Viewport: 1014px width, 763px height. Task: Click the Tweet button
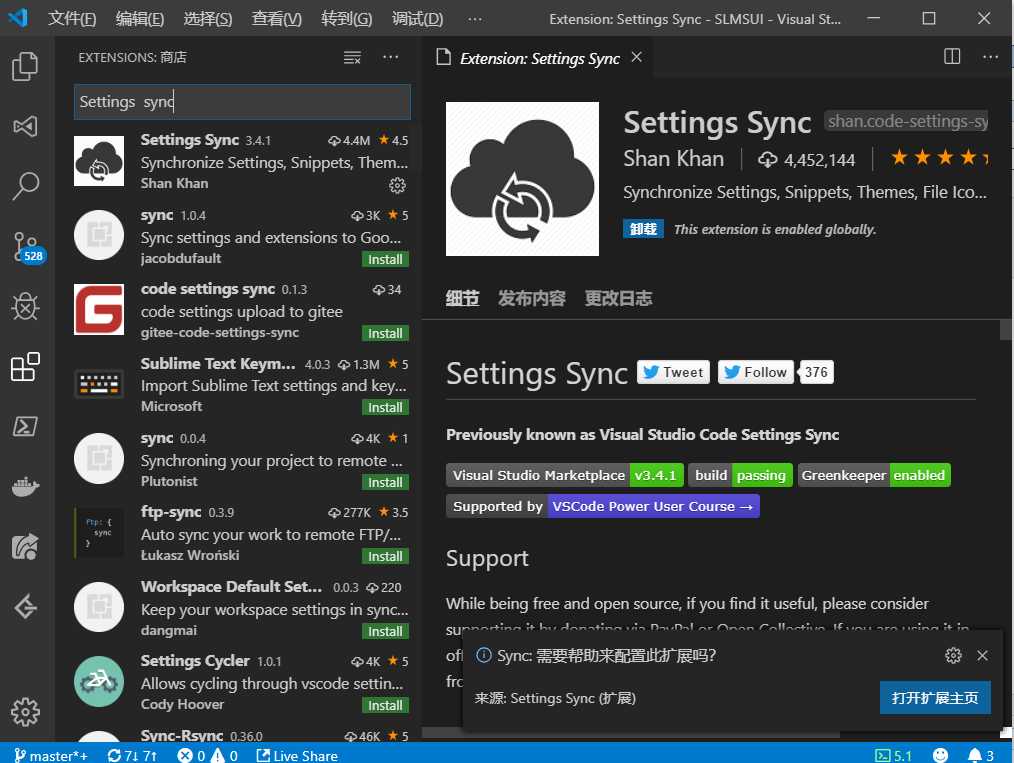pyautogui.click(x=673, y=372)
